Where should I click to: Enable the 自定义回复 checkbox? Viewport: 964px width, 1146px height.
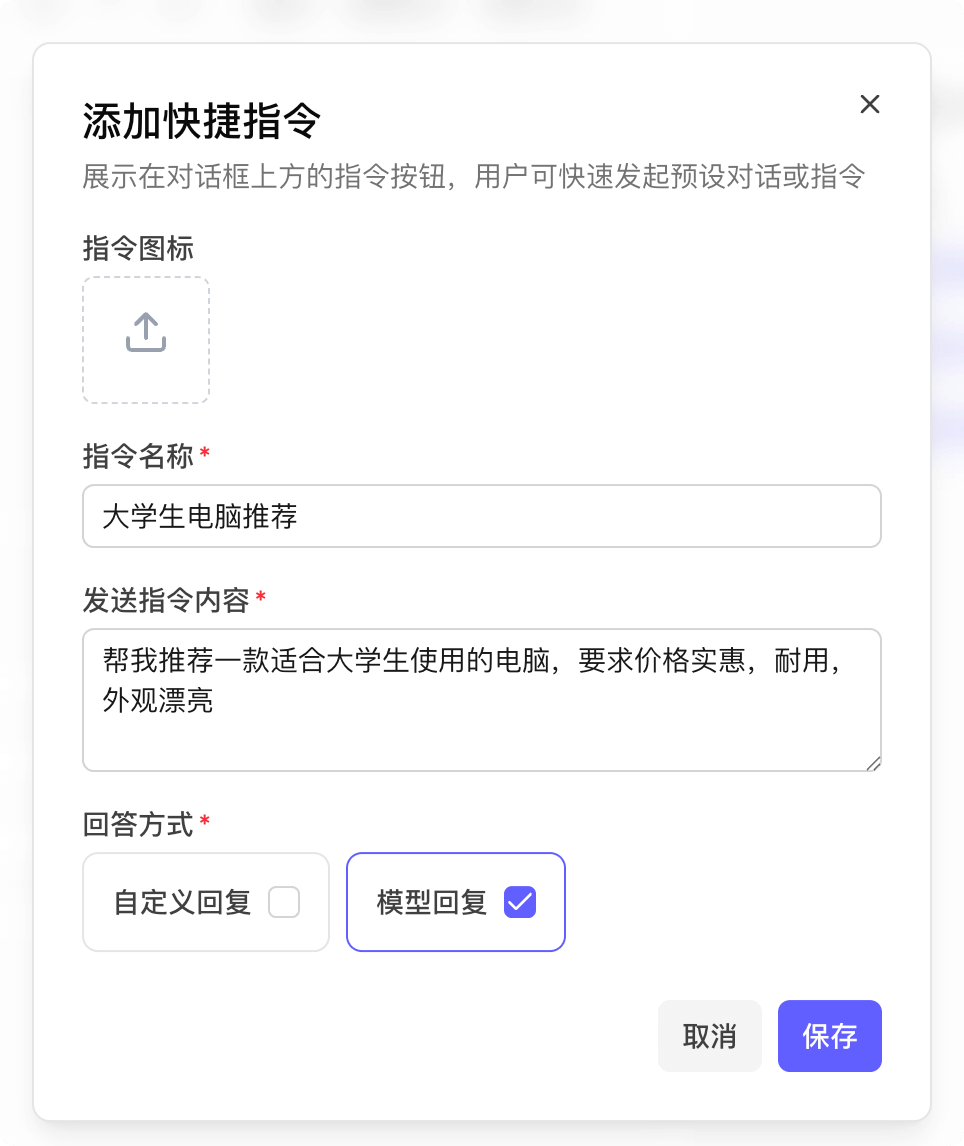click(284, 901)
